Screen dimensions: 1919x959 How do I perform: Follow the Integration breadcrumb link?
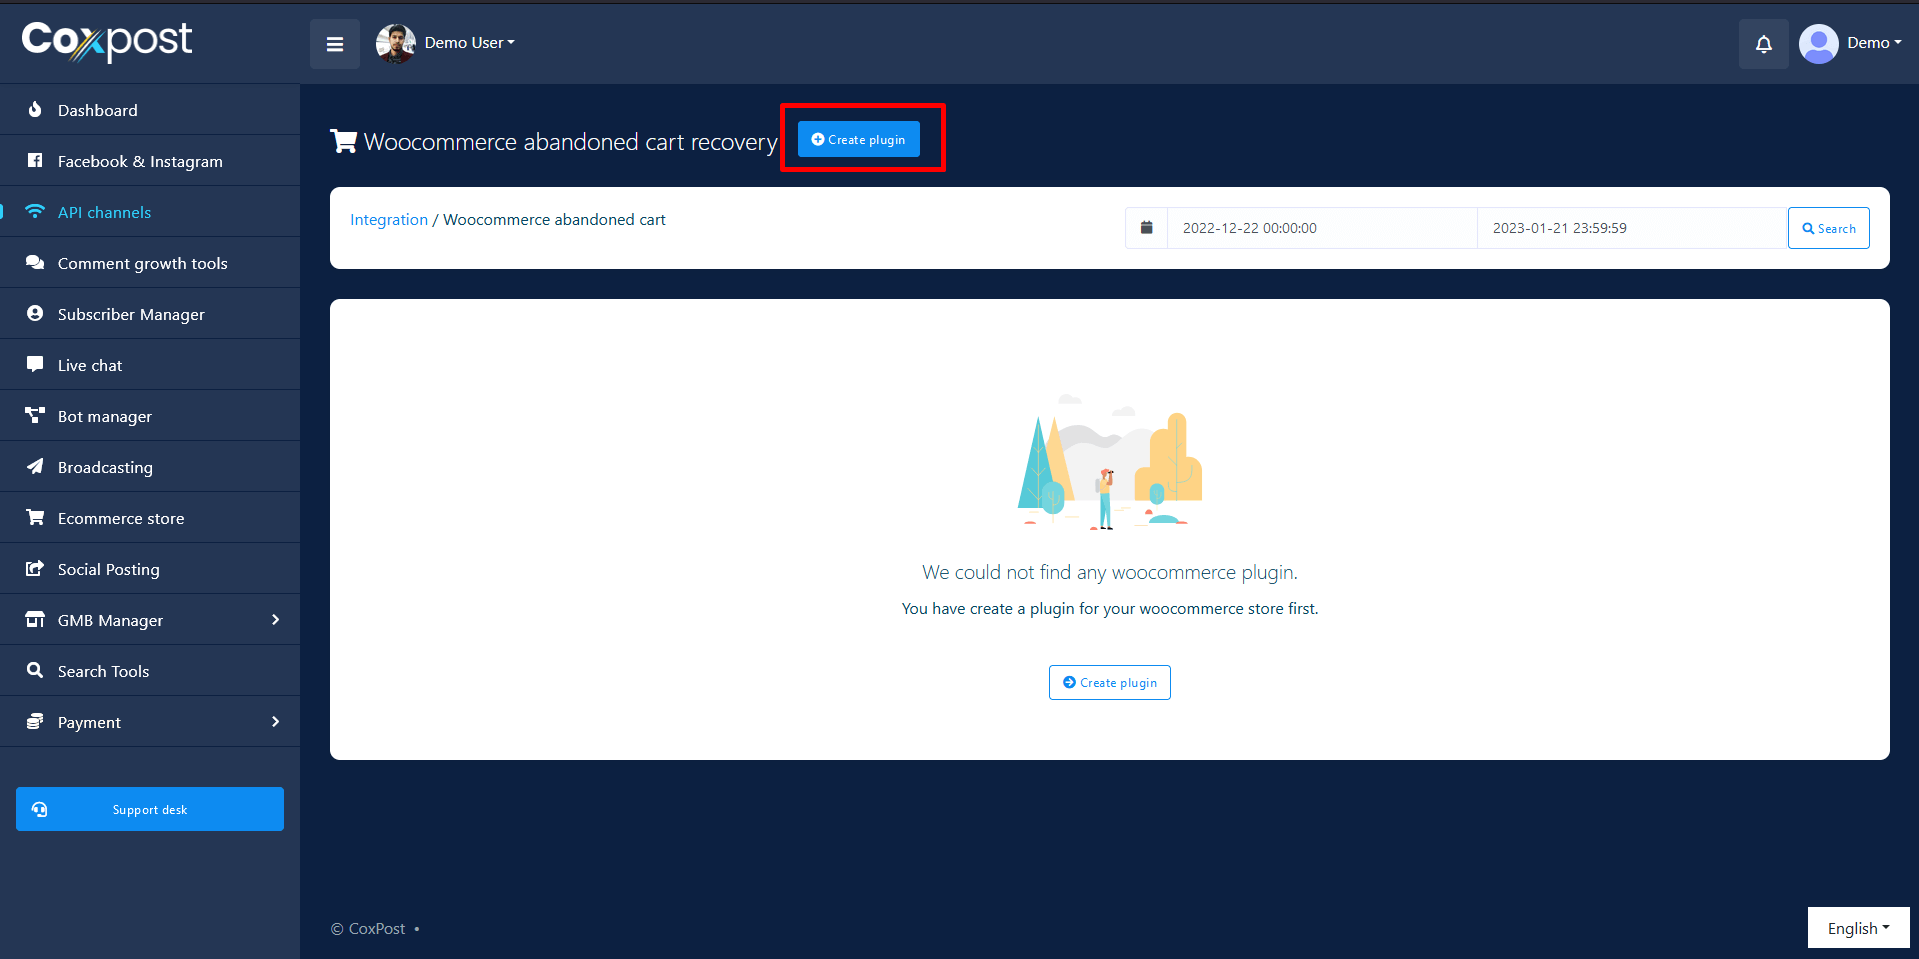coord(389,220)
